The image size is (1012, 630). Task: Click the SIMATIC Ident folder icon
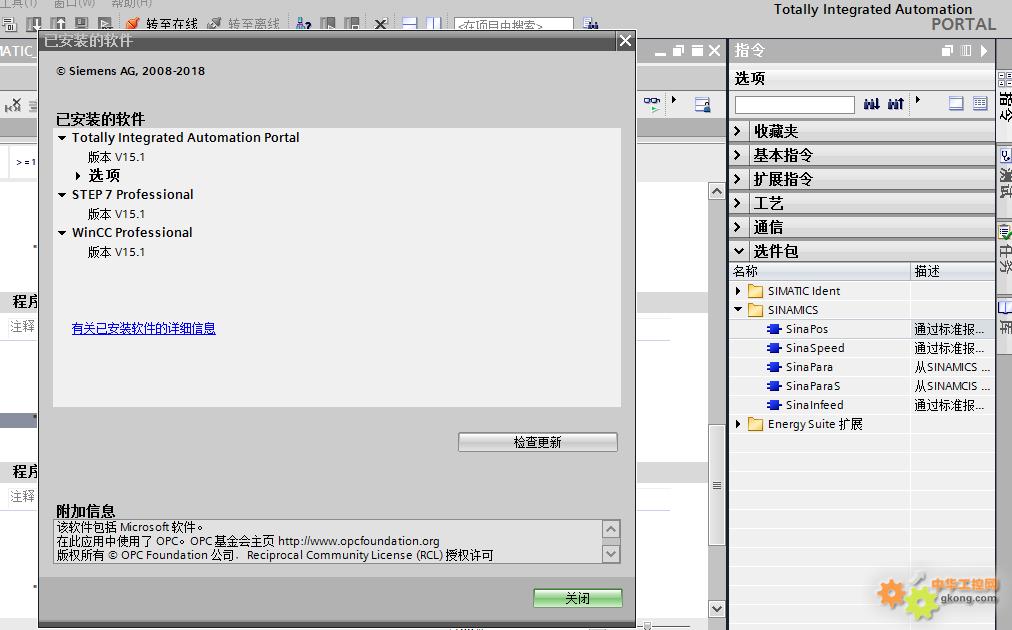pyautogui.click(x=755, y=291)
